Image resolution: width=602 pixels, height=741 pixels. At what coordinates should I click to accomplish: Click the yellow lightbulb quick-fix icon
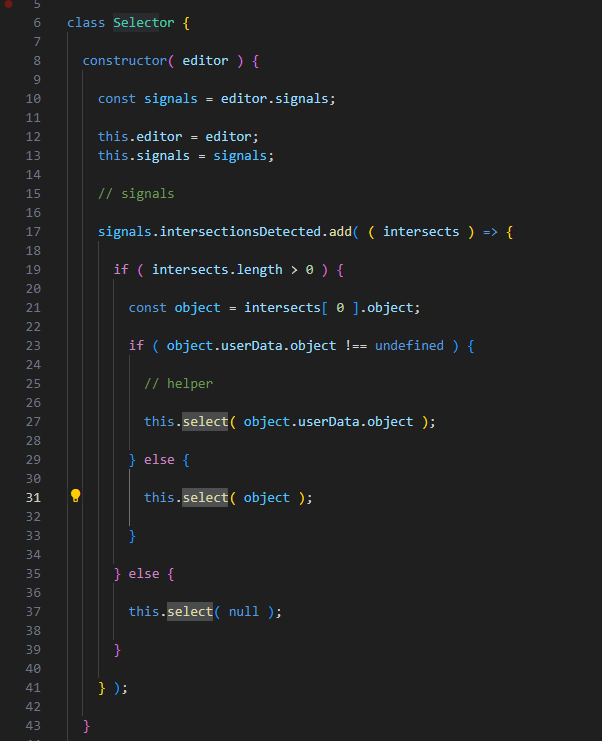coord(76,496)
